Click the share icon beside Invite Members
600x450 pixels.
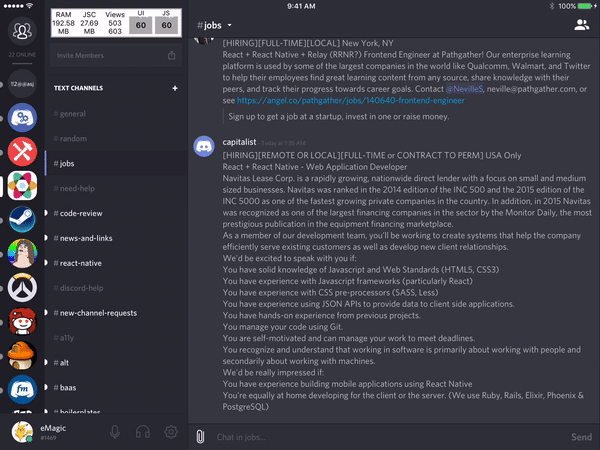tap(171, 55)
